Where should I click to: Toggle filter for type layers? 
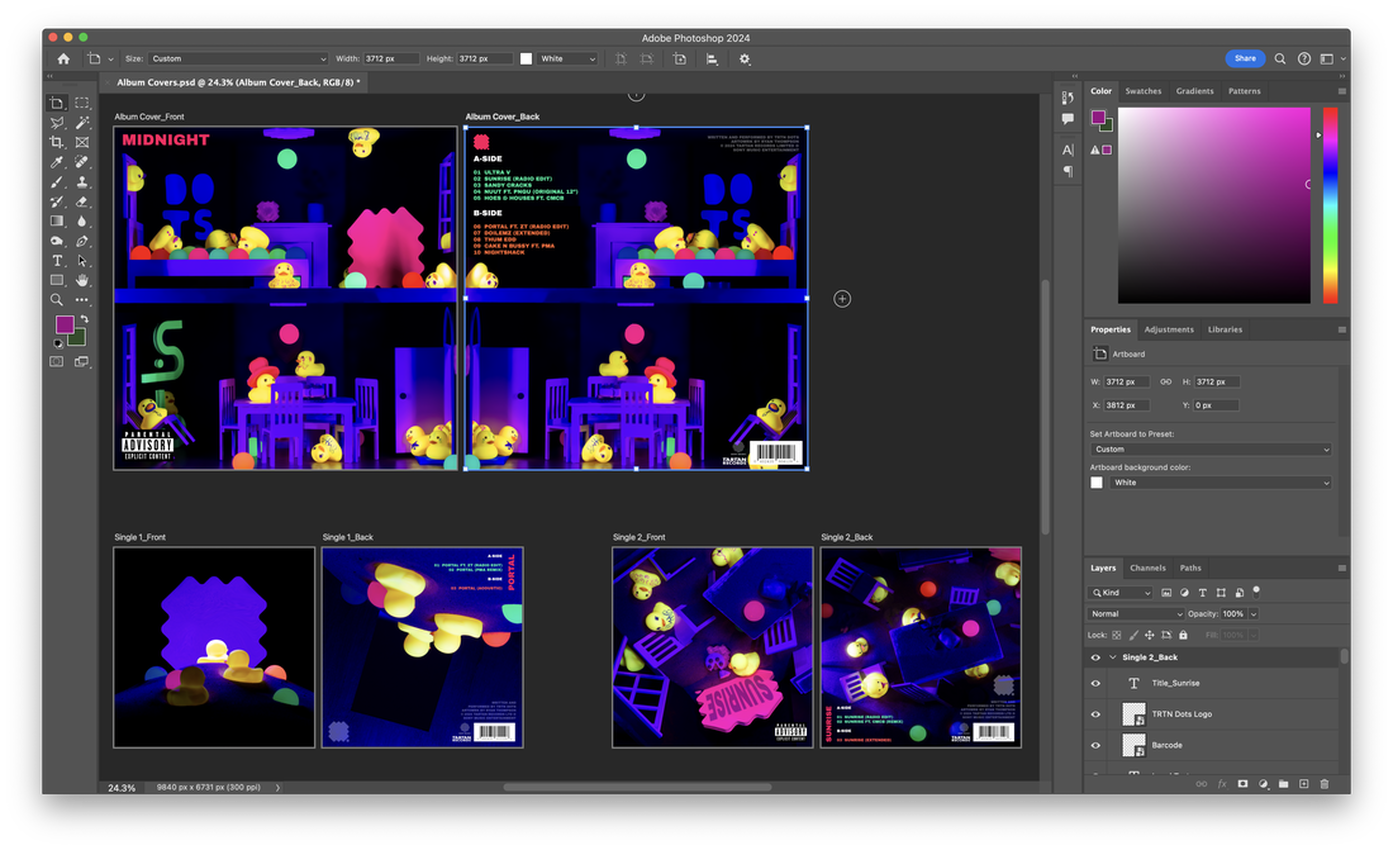tap(1203, 593)
